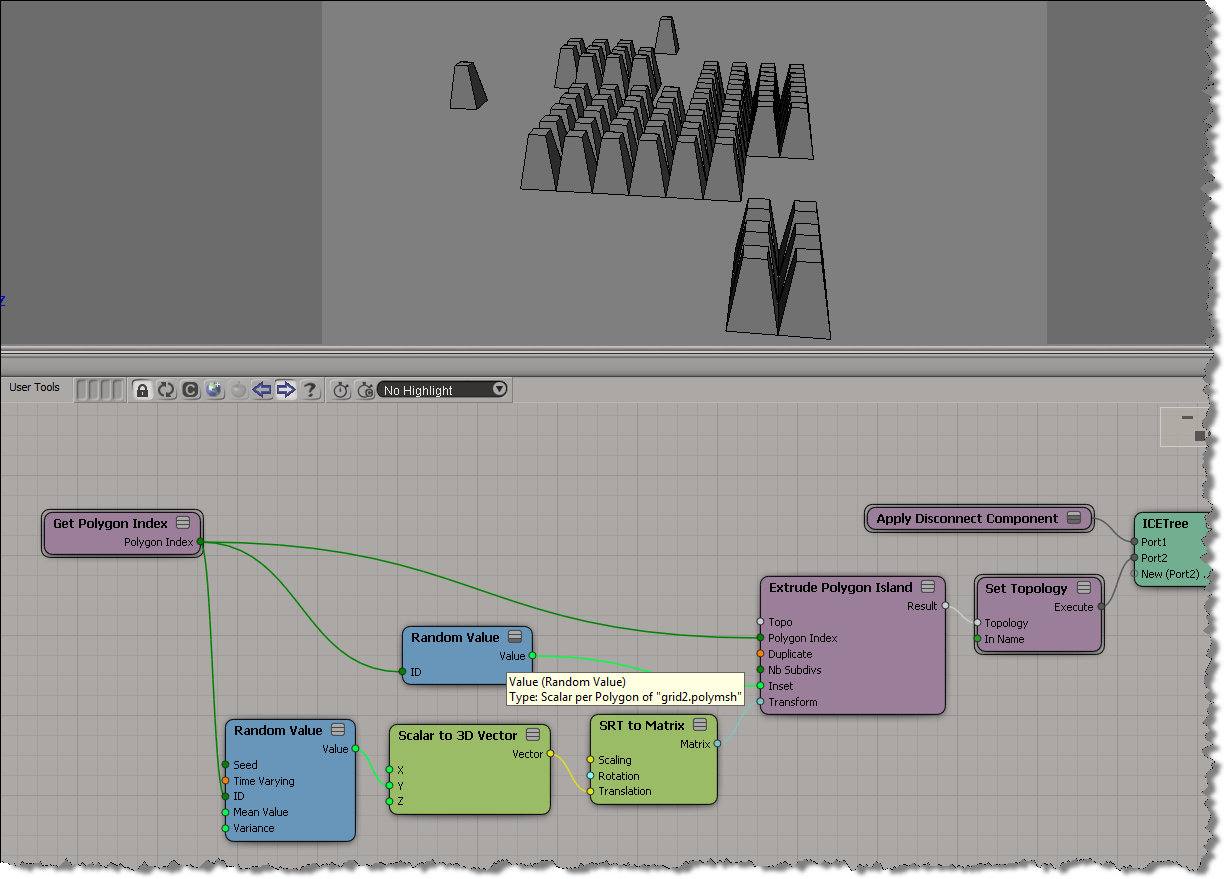Toggle collapse icon on SRT to Matrix node
This screenshot has width=1224, height=879.
point(700,725)
